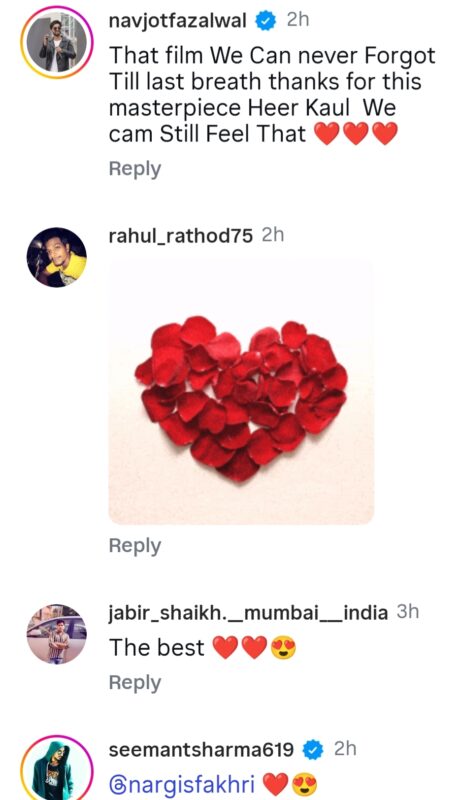461x800 pixels.
Task: Open navjotfazalwal's profile picture
Action: coord(57,43)
